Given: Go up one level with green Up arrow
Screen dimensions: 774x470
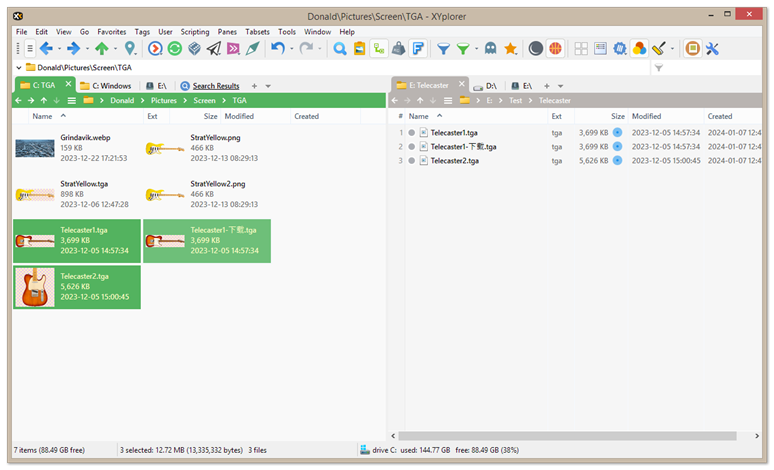Looking at the screenshot, I should (101, 48).
